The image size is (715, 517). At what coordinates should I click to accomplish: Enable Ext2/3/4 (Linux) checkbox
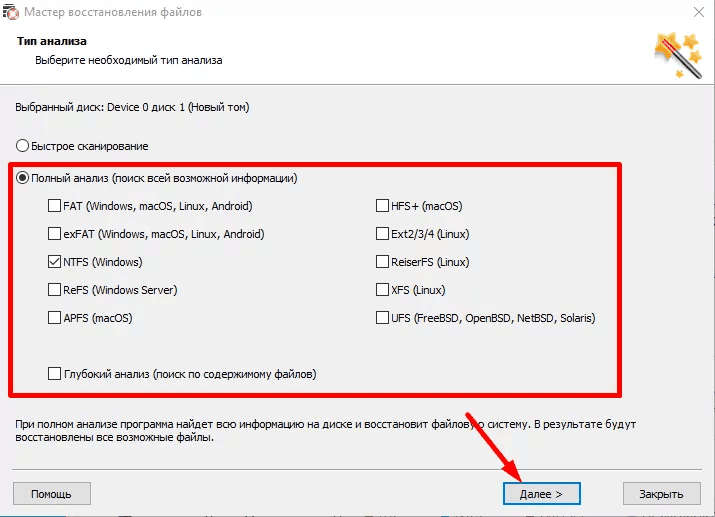click(382, 235)
